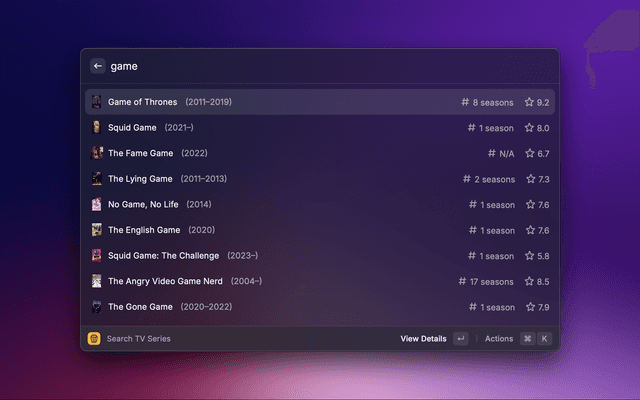Viewport: 640px width, 400px height.
Task: Click the back arrow button
Action: coord(98,66)
